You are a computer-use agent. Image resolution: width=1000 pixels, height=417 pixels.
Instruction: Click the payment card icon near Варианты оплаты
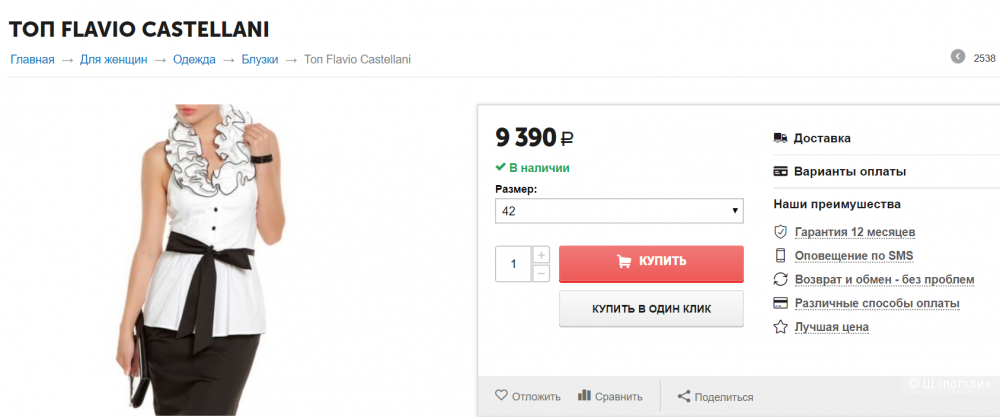pyautogui.click(x=780, y=172)
